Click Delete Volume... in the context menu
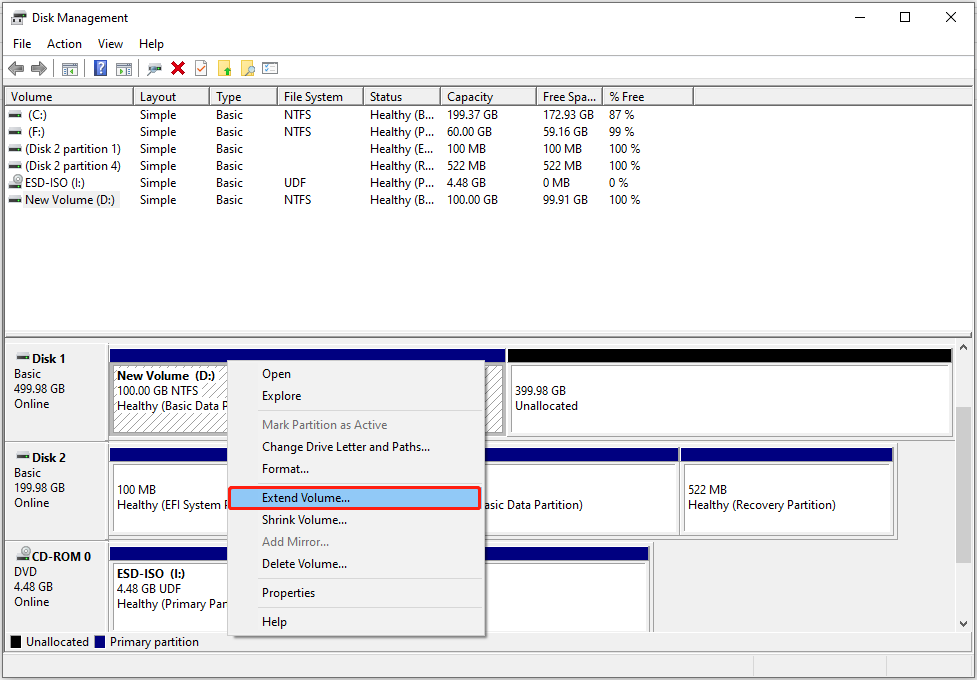977x680 pixels. pos(304,564)
